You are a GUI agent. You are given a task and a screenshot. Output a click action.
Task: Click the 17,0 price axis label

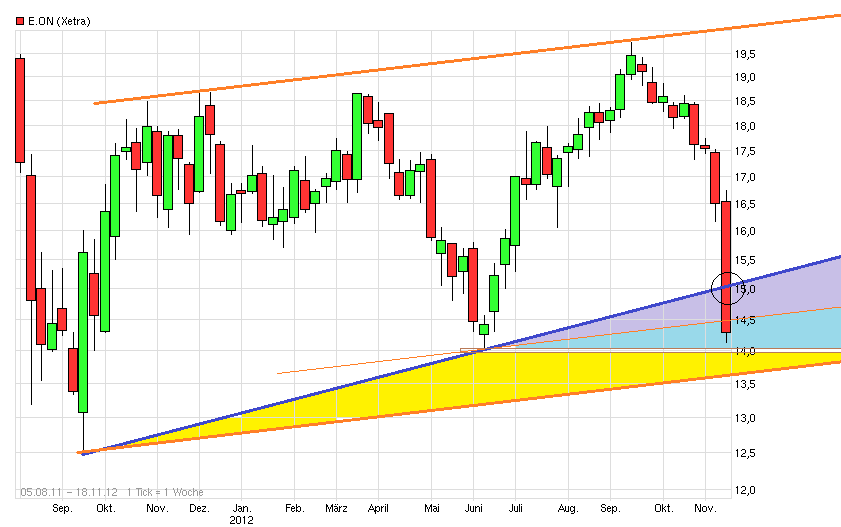click(x=745, y=177)
